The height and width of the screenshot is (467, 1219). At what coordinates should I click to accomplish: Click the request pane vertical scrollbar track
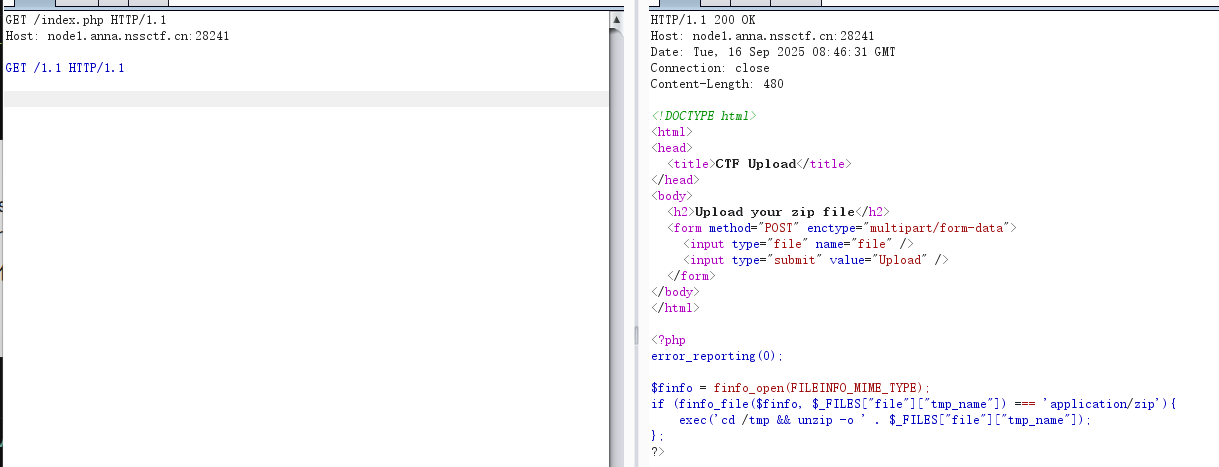pos(617,250)
